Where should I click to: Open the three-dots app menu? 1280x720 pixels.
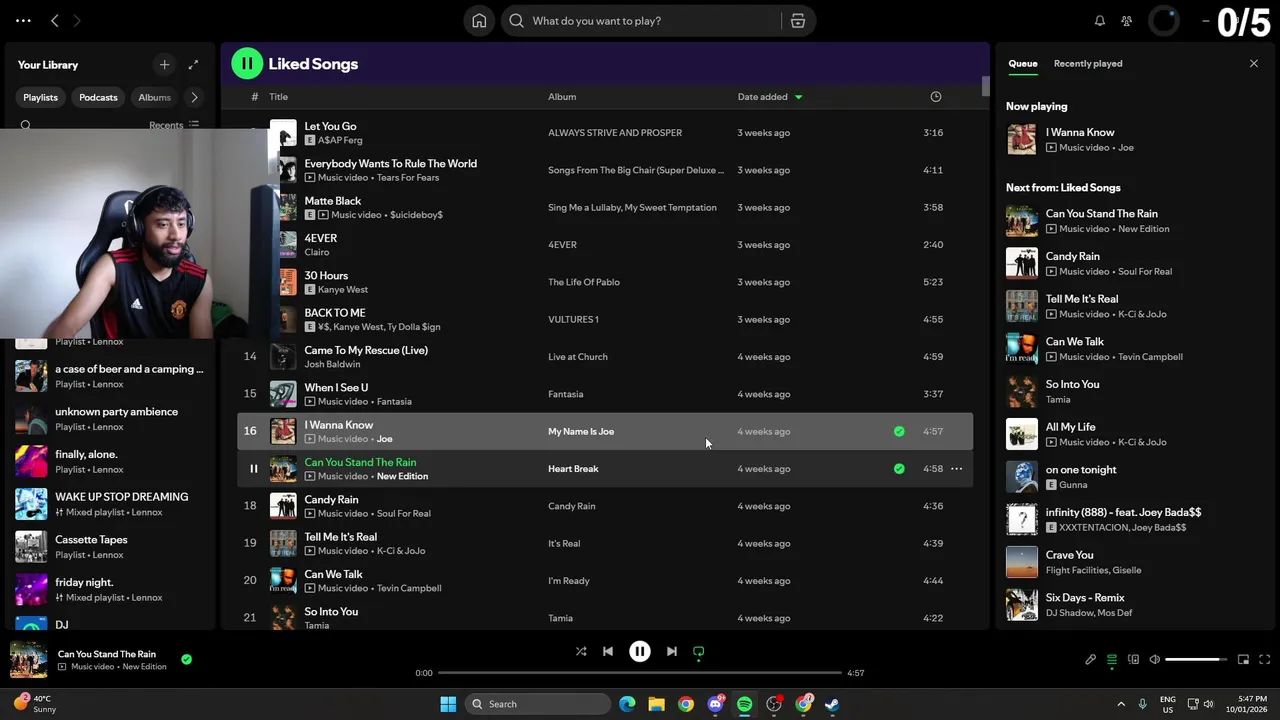pyautogui.click(x=23, y=21)
